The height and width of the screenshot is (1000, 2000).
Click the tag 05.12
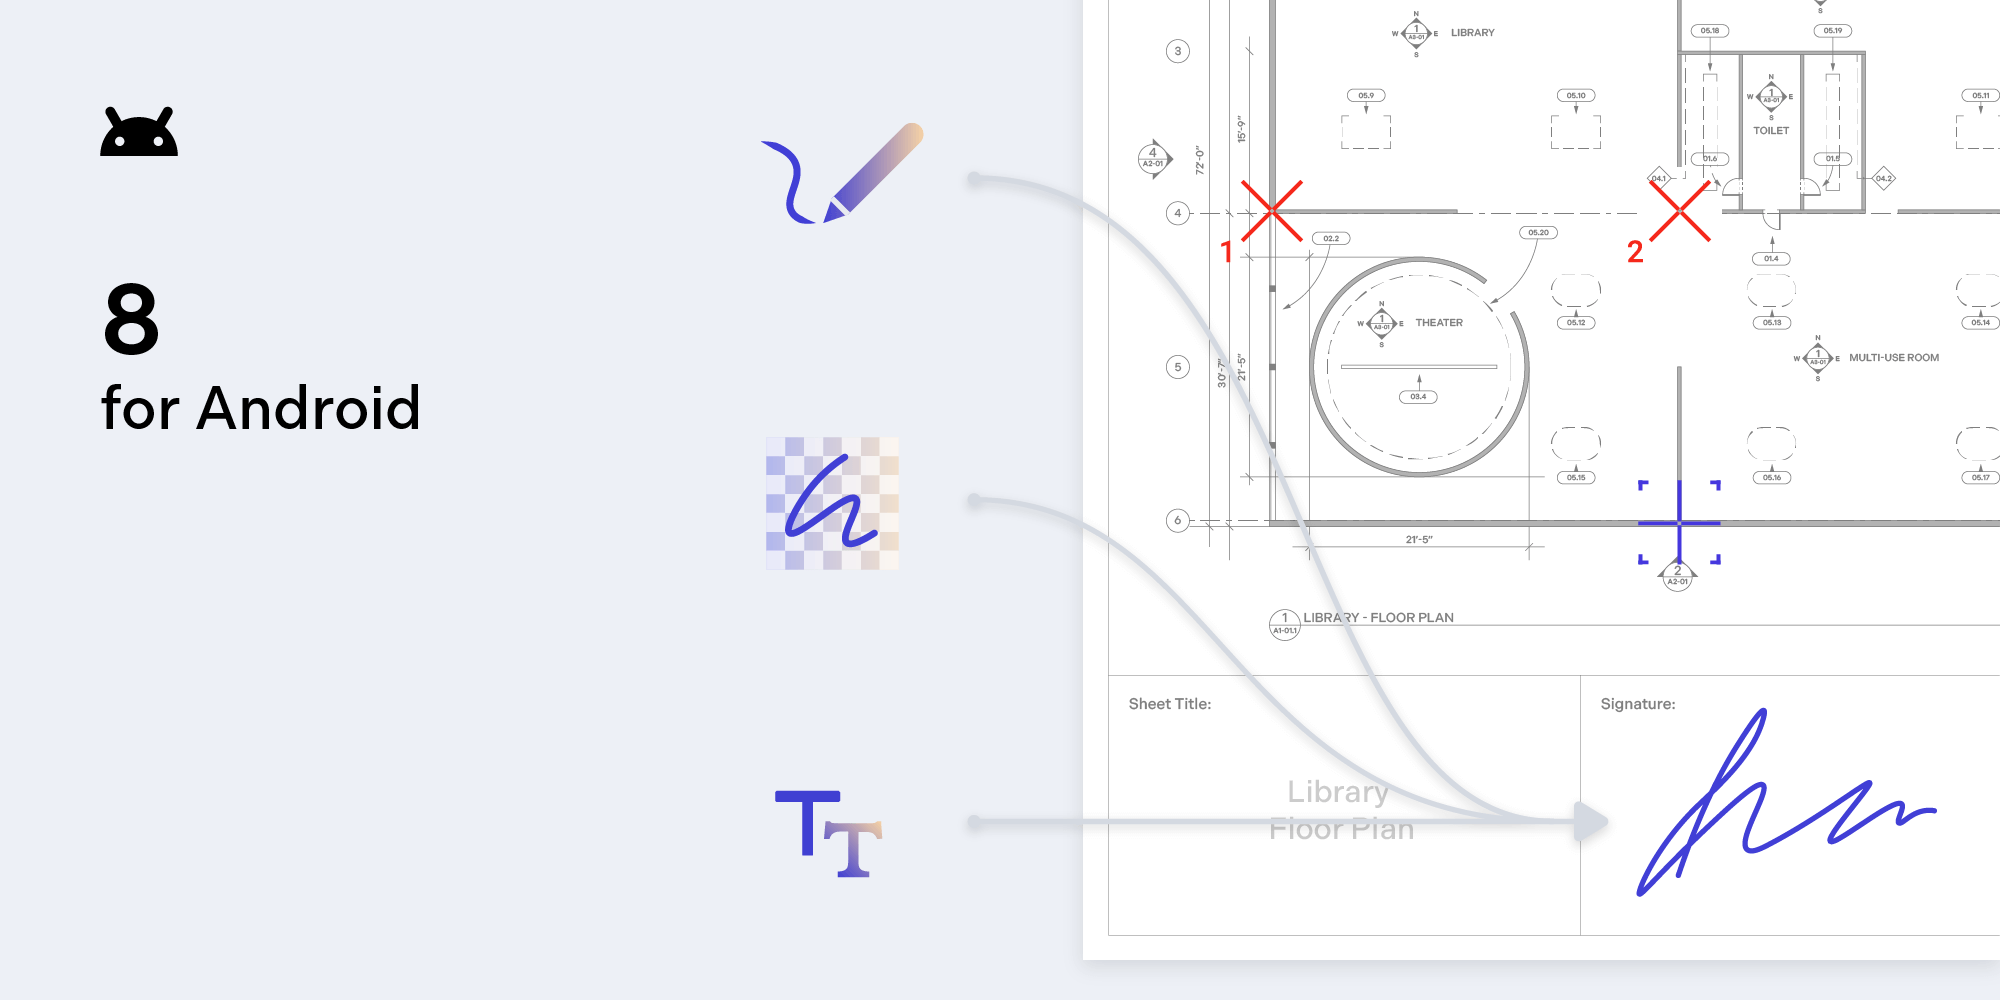point(1576,323)
